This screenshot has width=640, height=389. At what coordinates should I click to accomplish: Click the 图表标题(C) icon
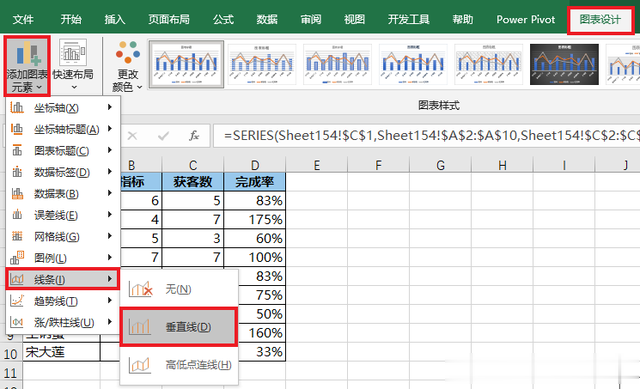point(17,151)
